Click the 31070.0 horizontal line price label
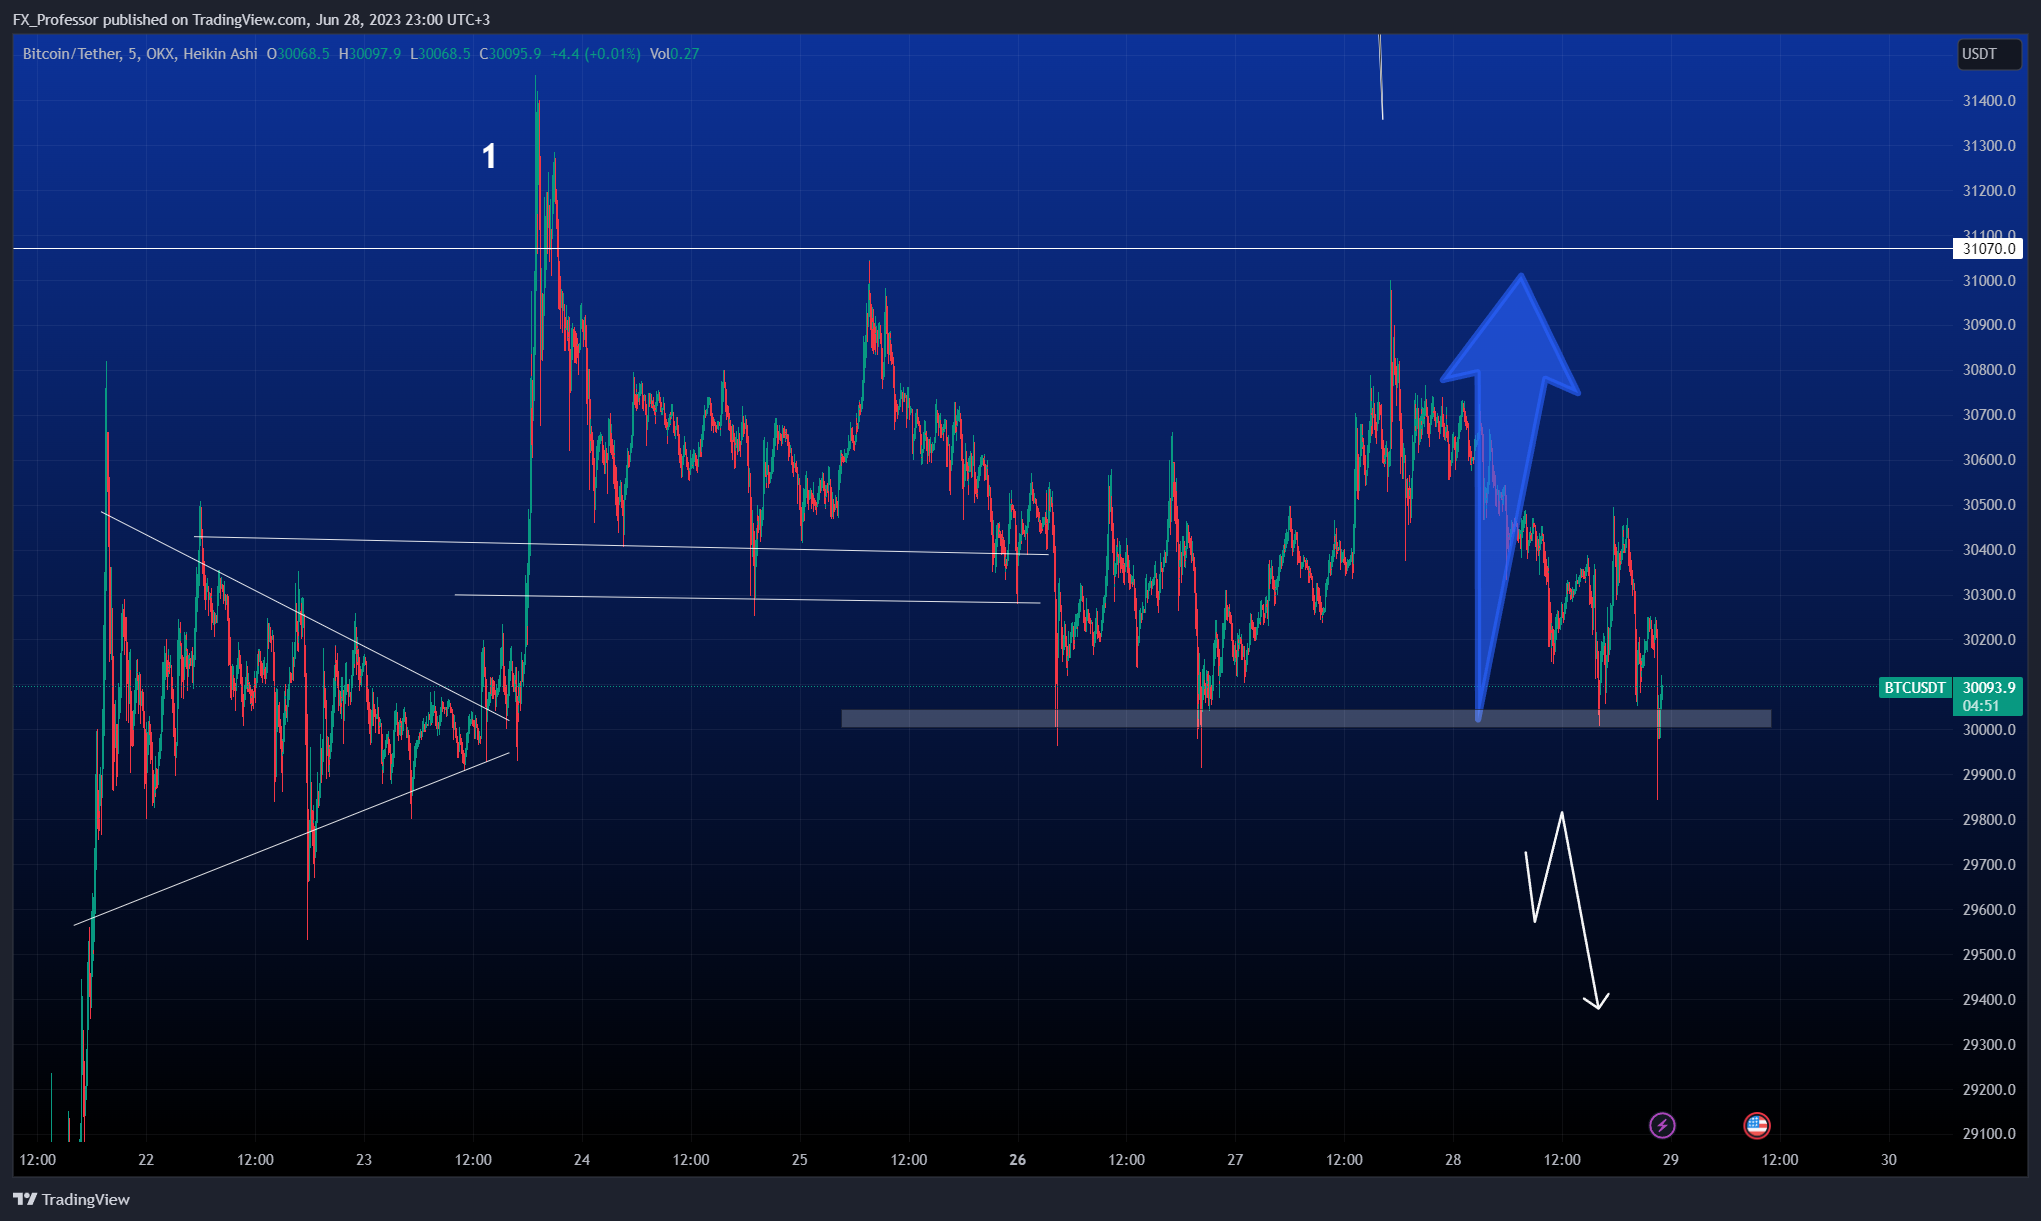The image size is (2041, 1221). [1988, 249]
